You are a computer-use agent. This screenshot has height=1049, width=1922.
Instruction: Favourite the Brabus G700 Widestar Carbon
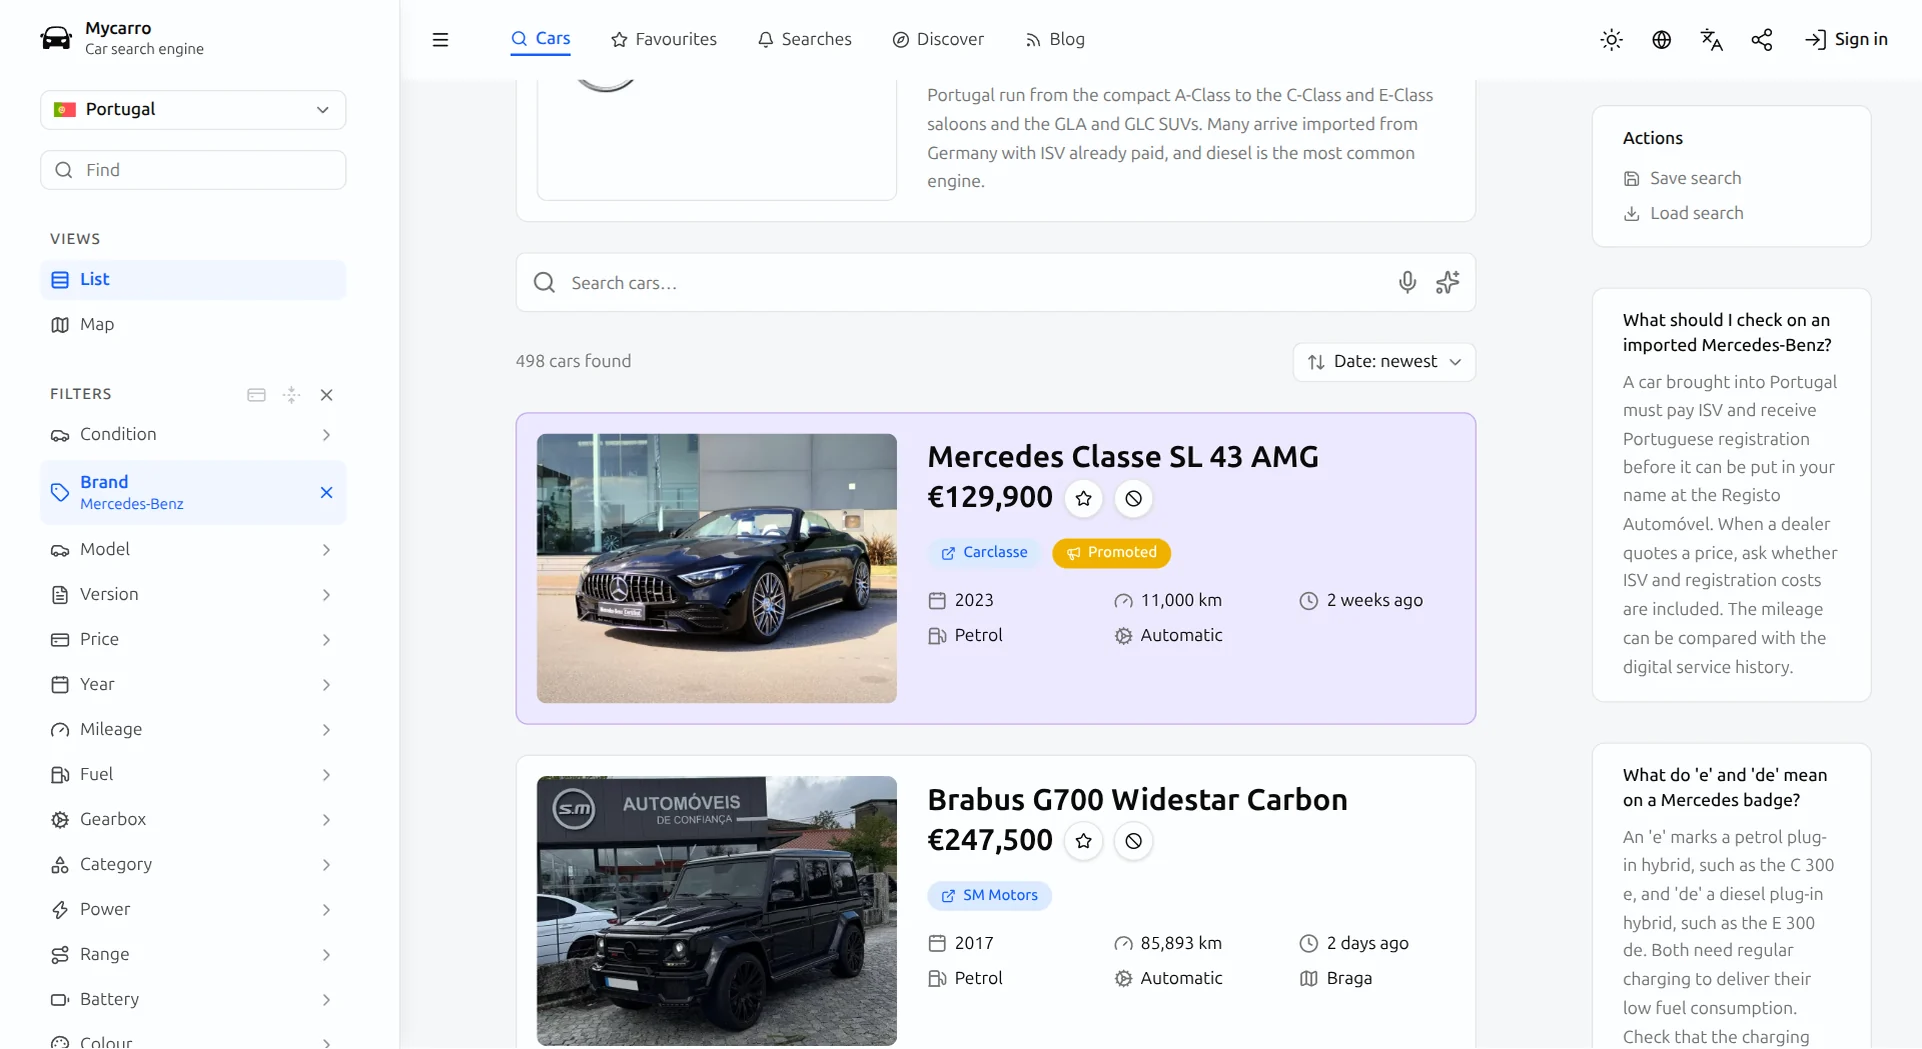coord(1083,841)
